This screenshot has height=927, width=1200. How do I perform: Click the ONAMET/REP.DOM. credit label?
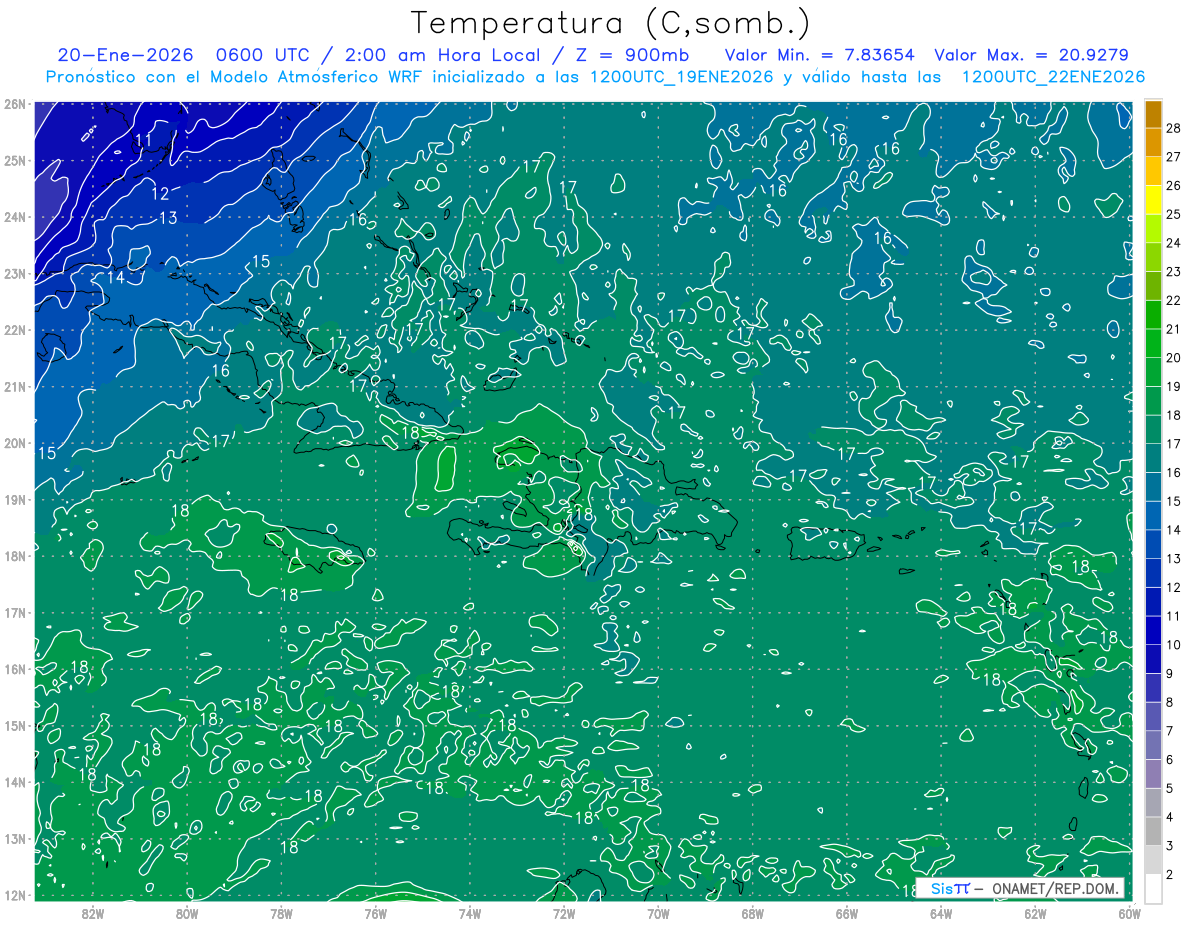pyautogui.click(x=1054, y=888)
